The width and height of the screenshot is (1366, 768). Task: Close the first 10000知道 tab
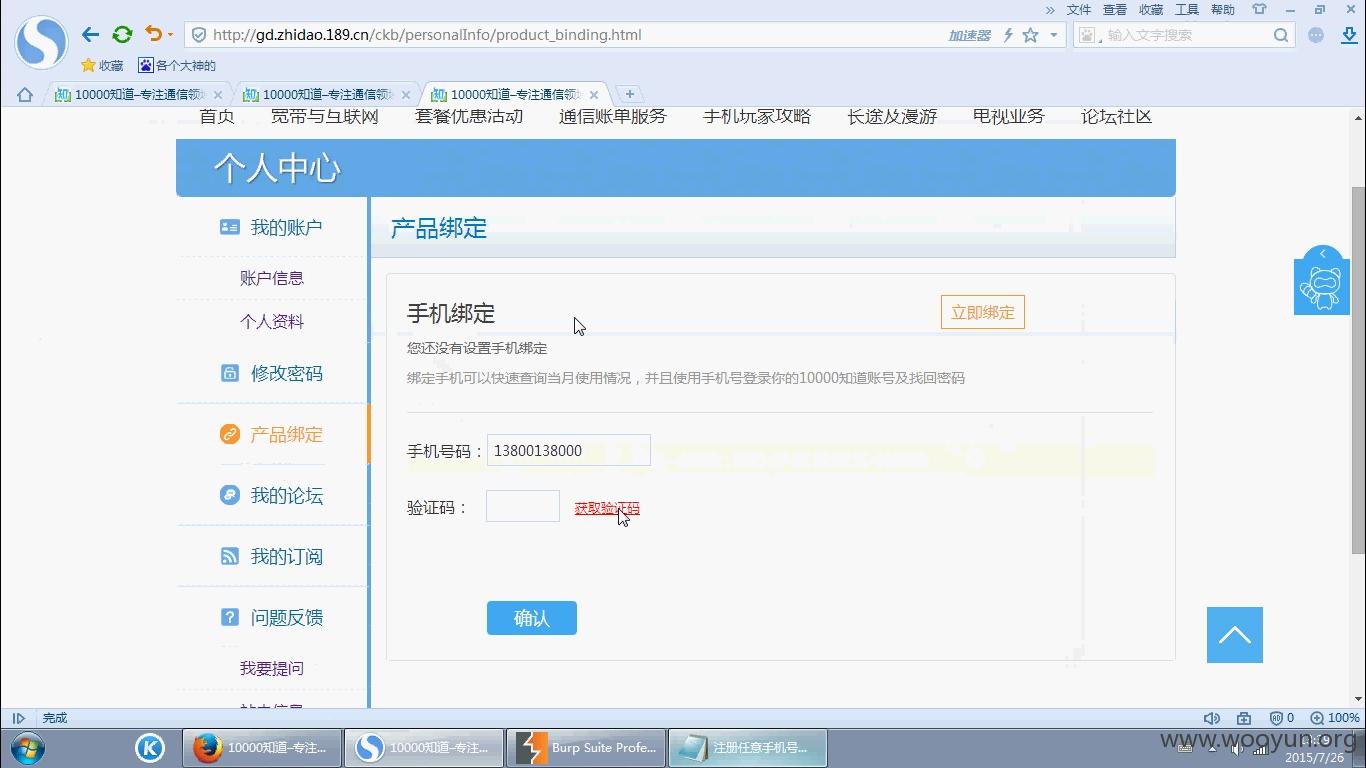[218, 95]
